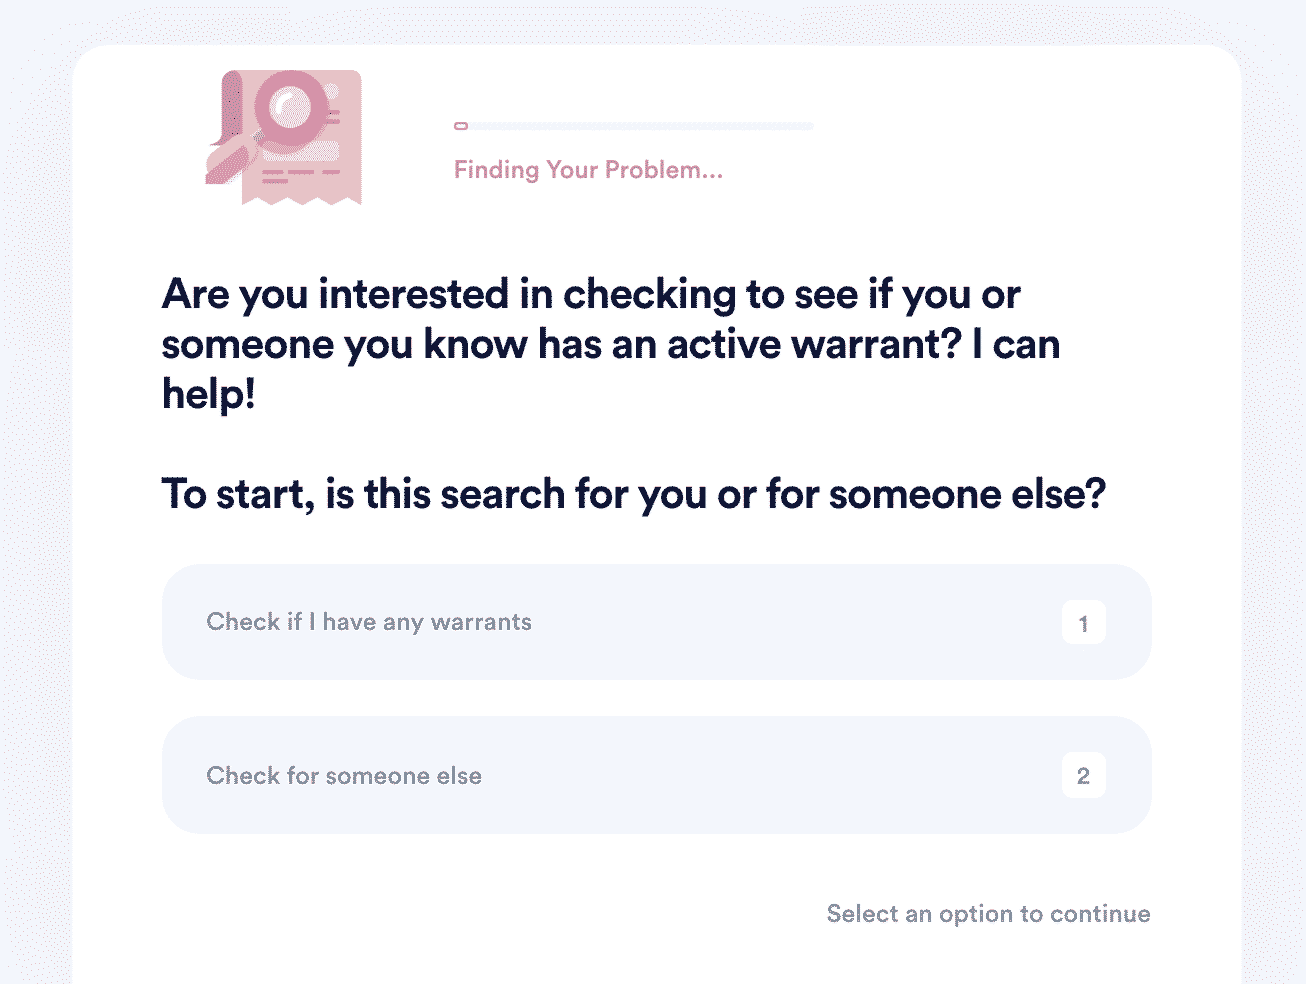The image size is (1306, 984).
Task: Select 'Check if I have any warrants'
Action: (x=656, y=622)
